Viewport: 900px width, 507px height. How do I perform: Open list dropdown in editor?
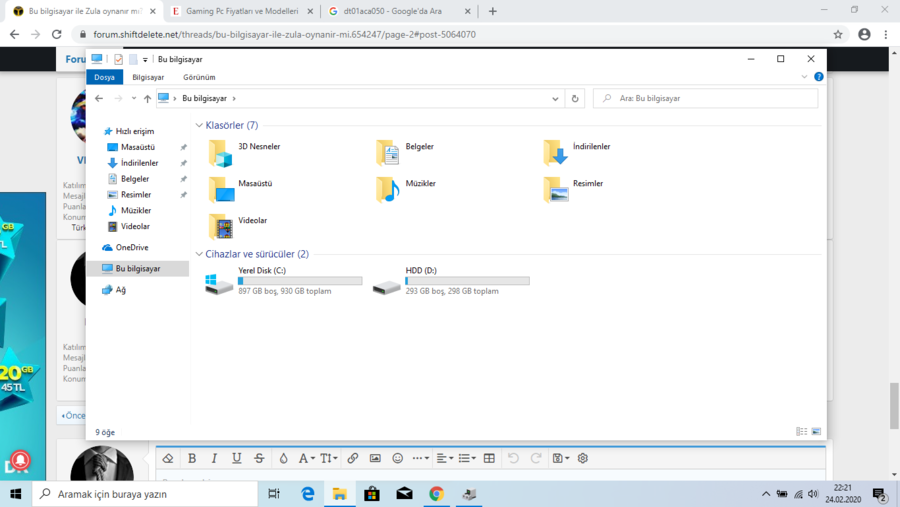pyautogui.click(x=467, y=458)
